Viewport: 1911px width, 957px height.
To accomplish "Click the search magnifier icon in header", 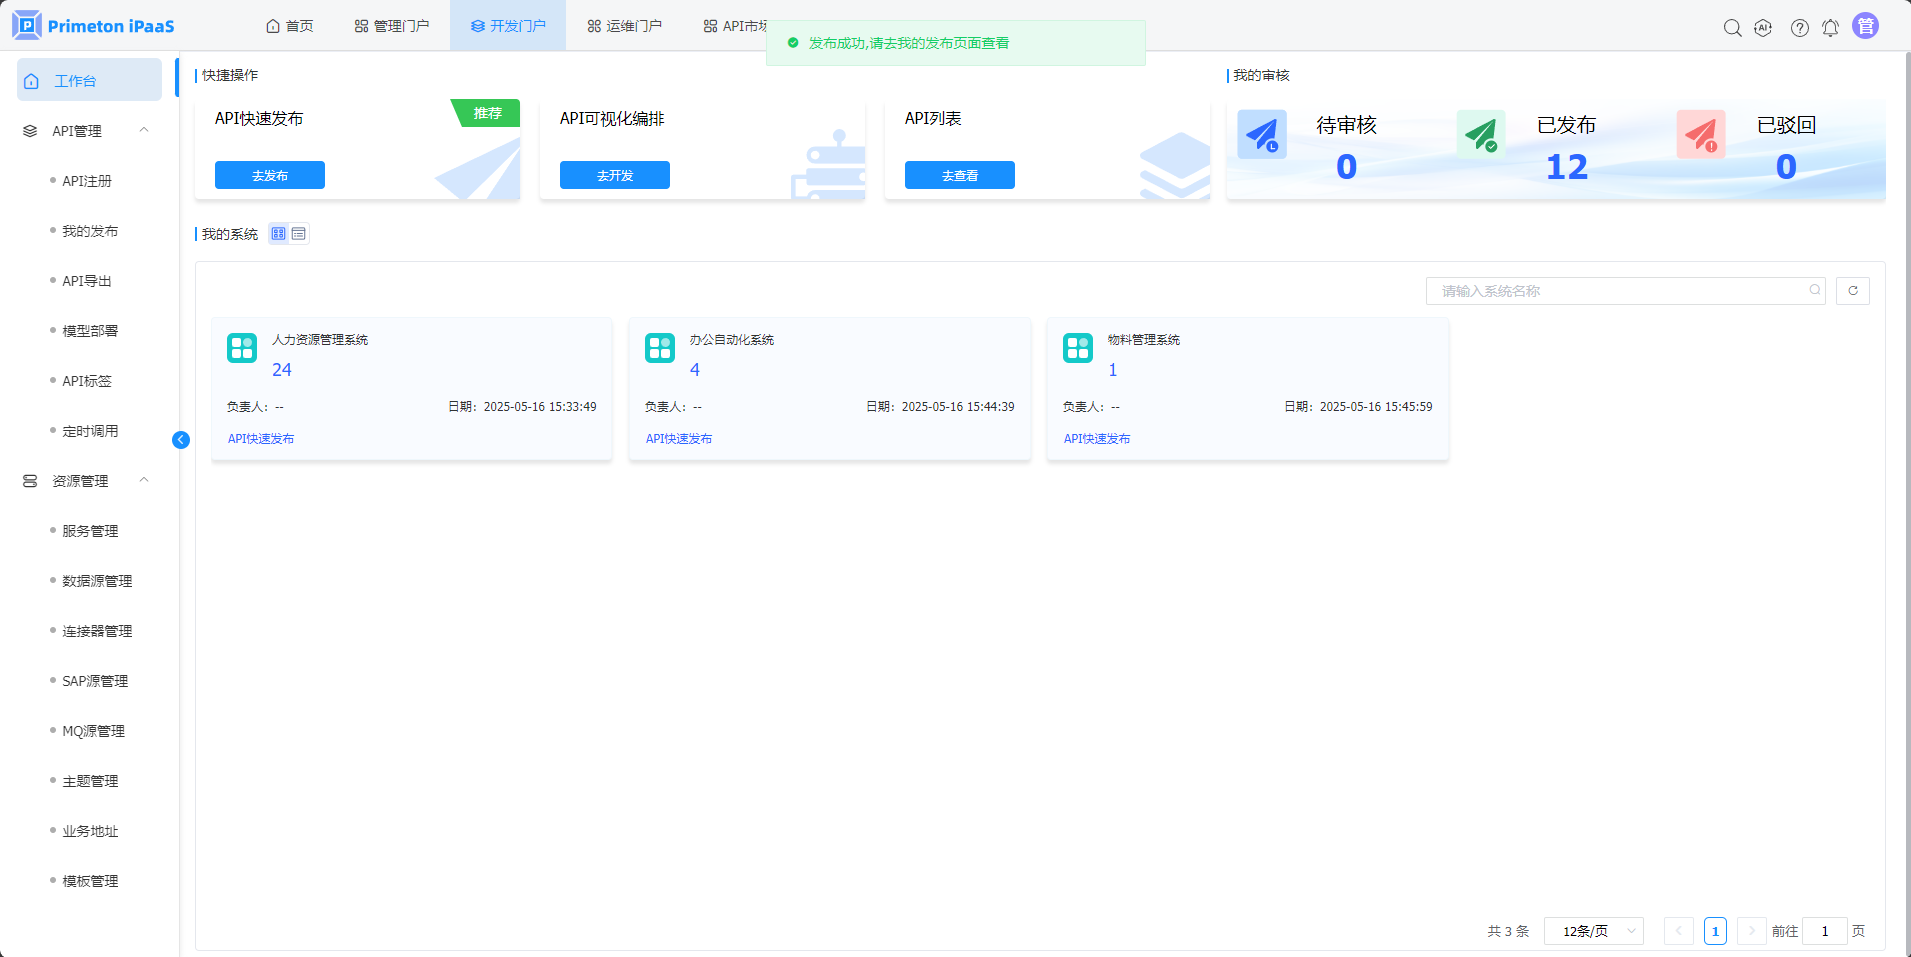I will pos(1732,28).
